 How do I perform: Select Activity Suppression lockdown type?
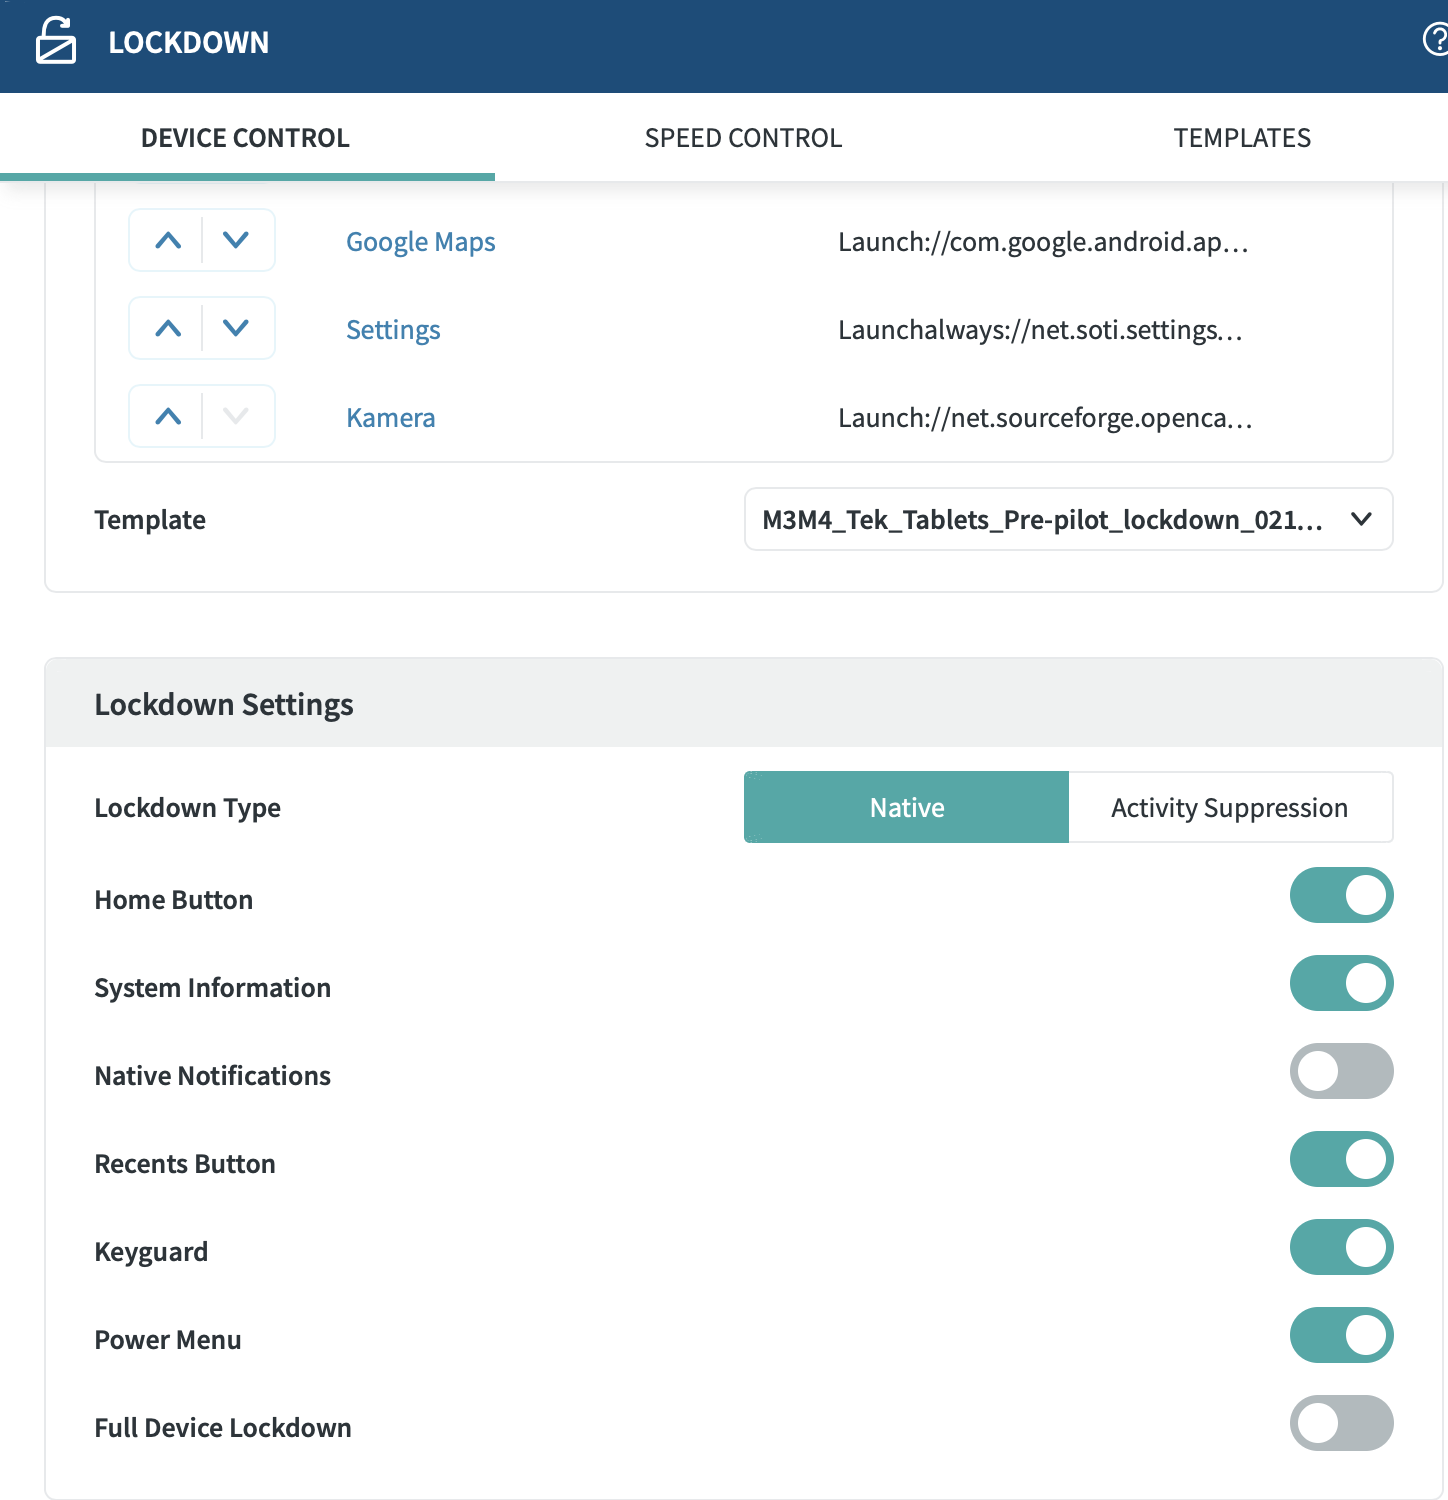click(1229, 807)
